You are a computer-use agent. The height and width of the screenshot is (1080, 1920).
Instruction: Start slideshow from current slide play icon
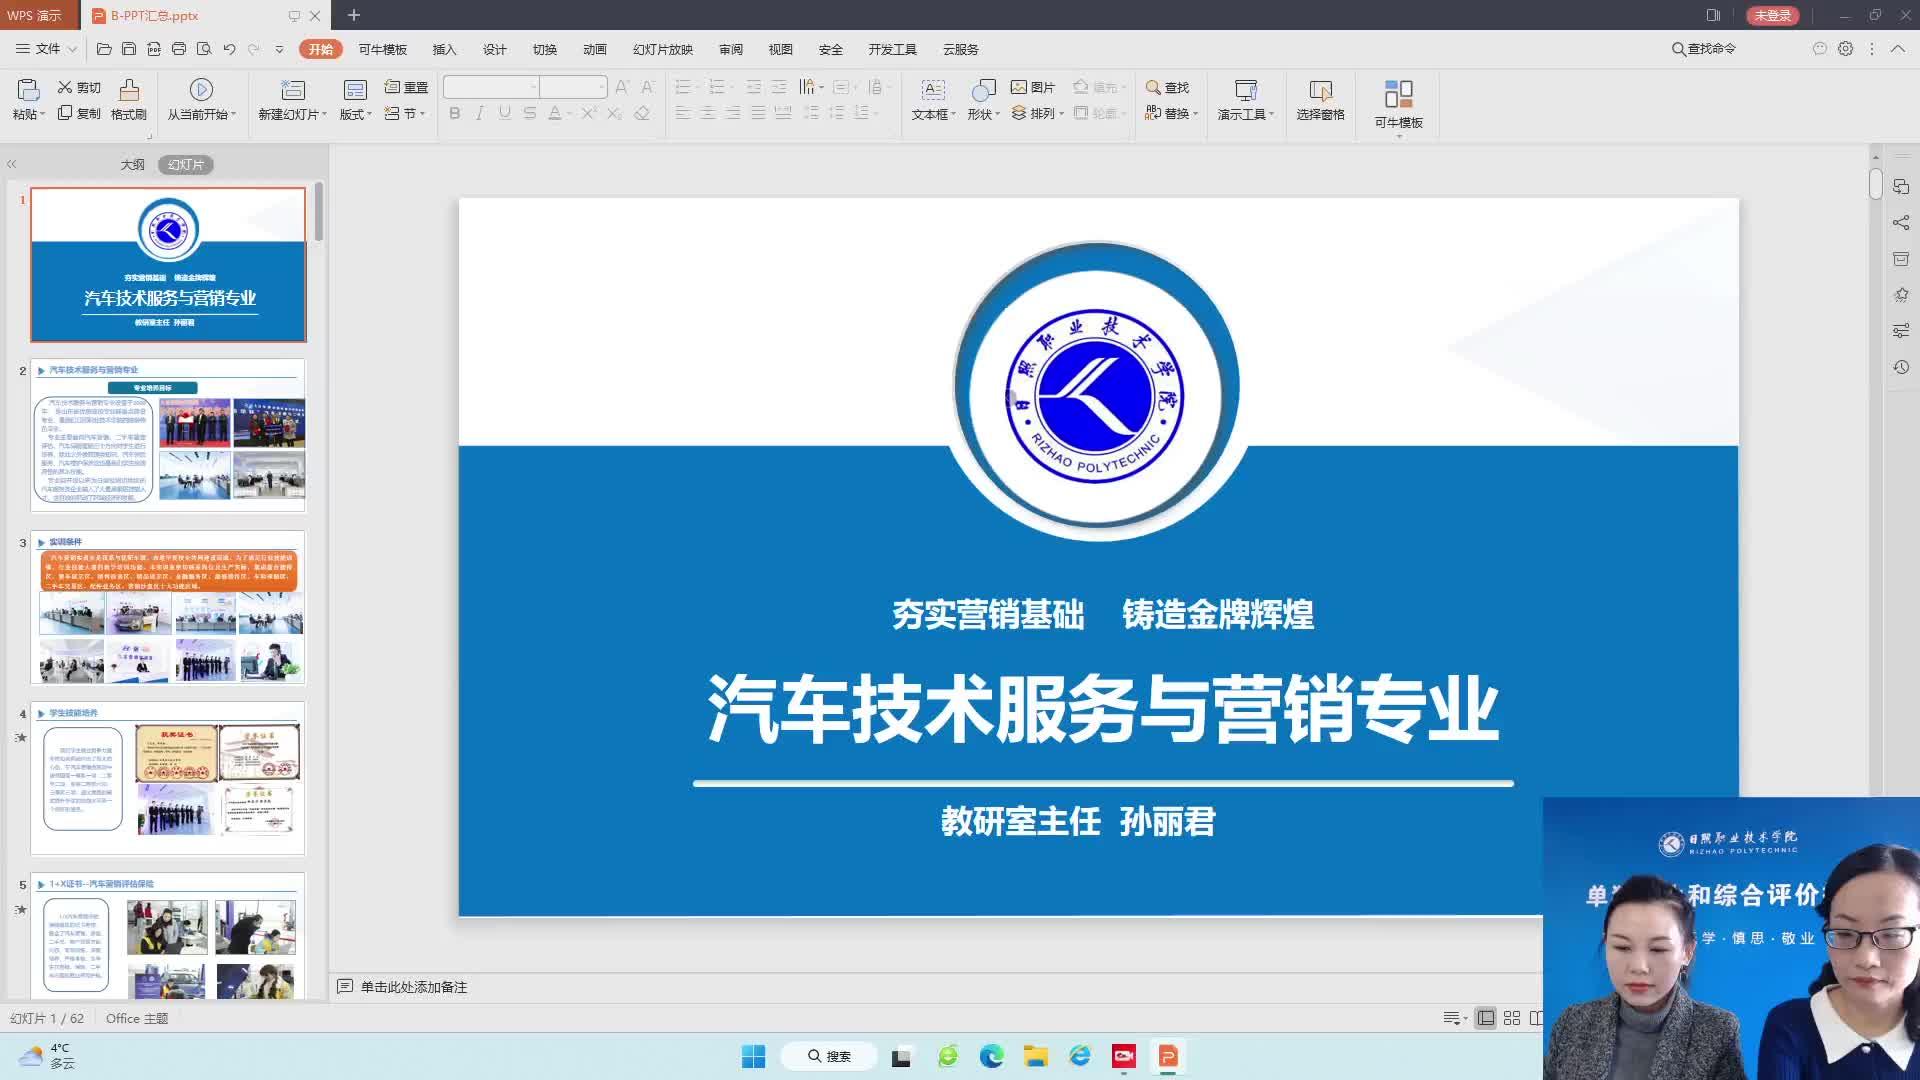tap(201, 90)
